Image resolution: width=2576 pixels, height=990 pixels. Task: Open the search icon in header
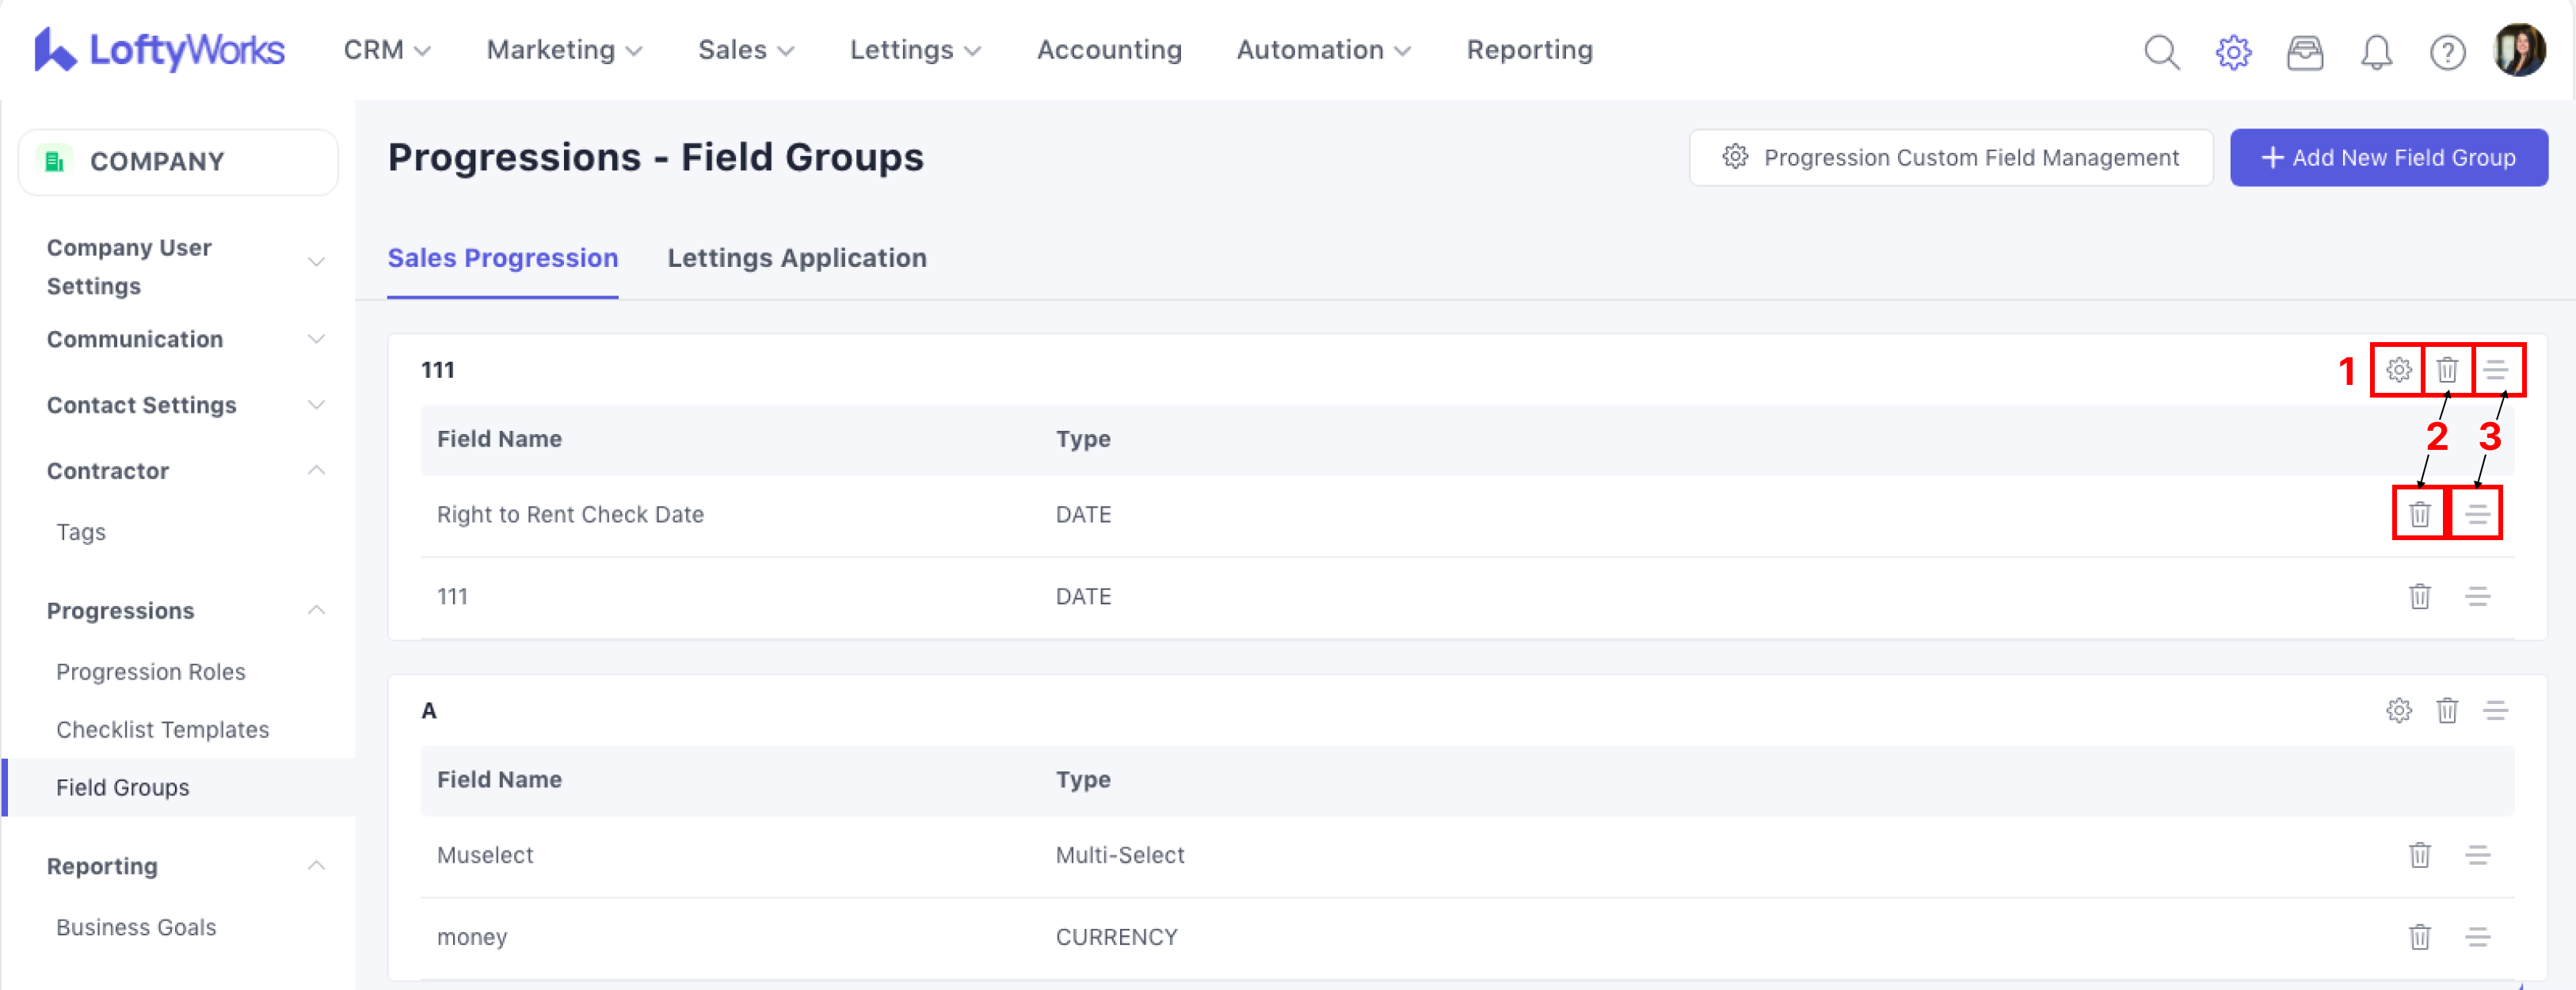[x=2161, y=51]
